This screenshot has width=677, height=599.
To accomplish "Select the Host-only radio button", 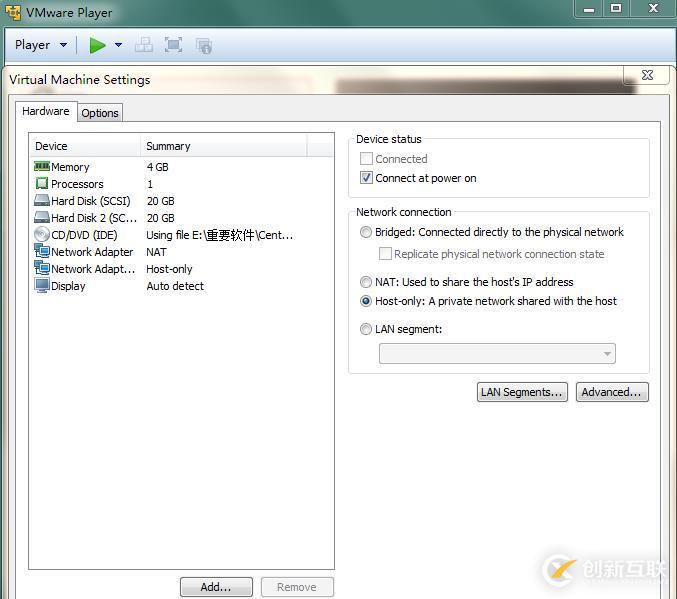I will pos(366,301).
